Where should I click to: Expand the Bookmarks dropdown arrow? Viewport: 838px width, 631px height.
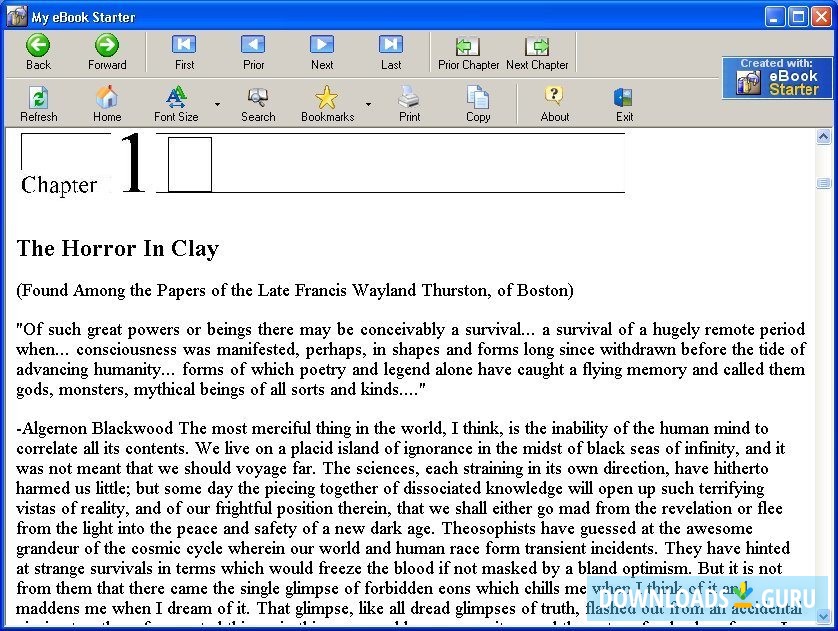[x=368, y=104]
